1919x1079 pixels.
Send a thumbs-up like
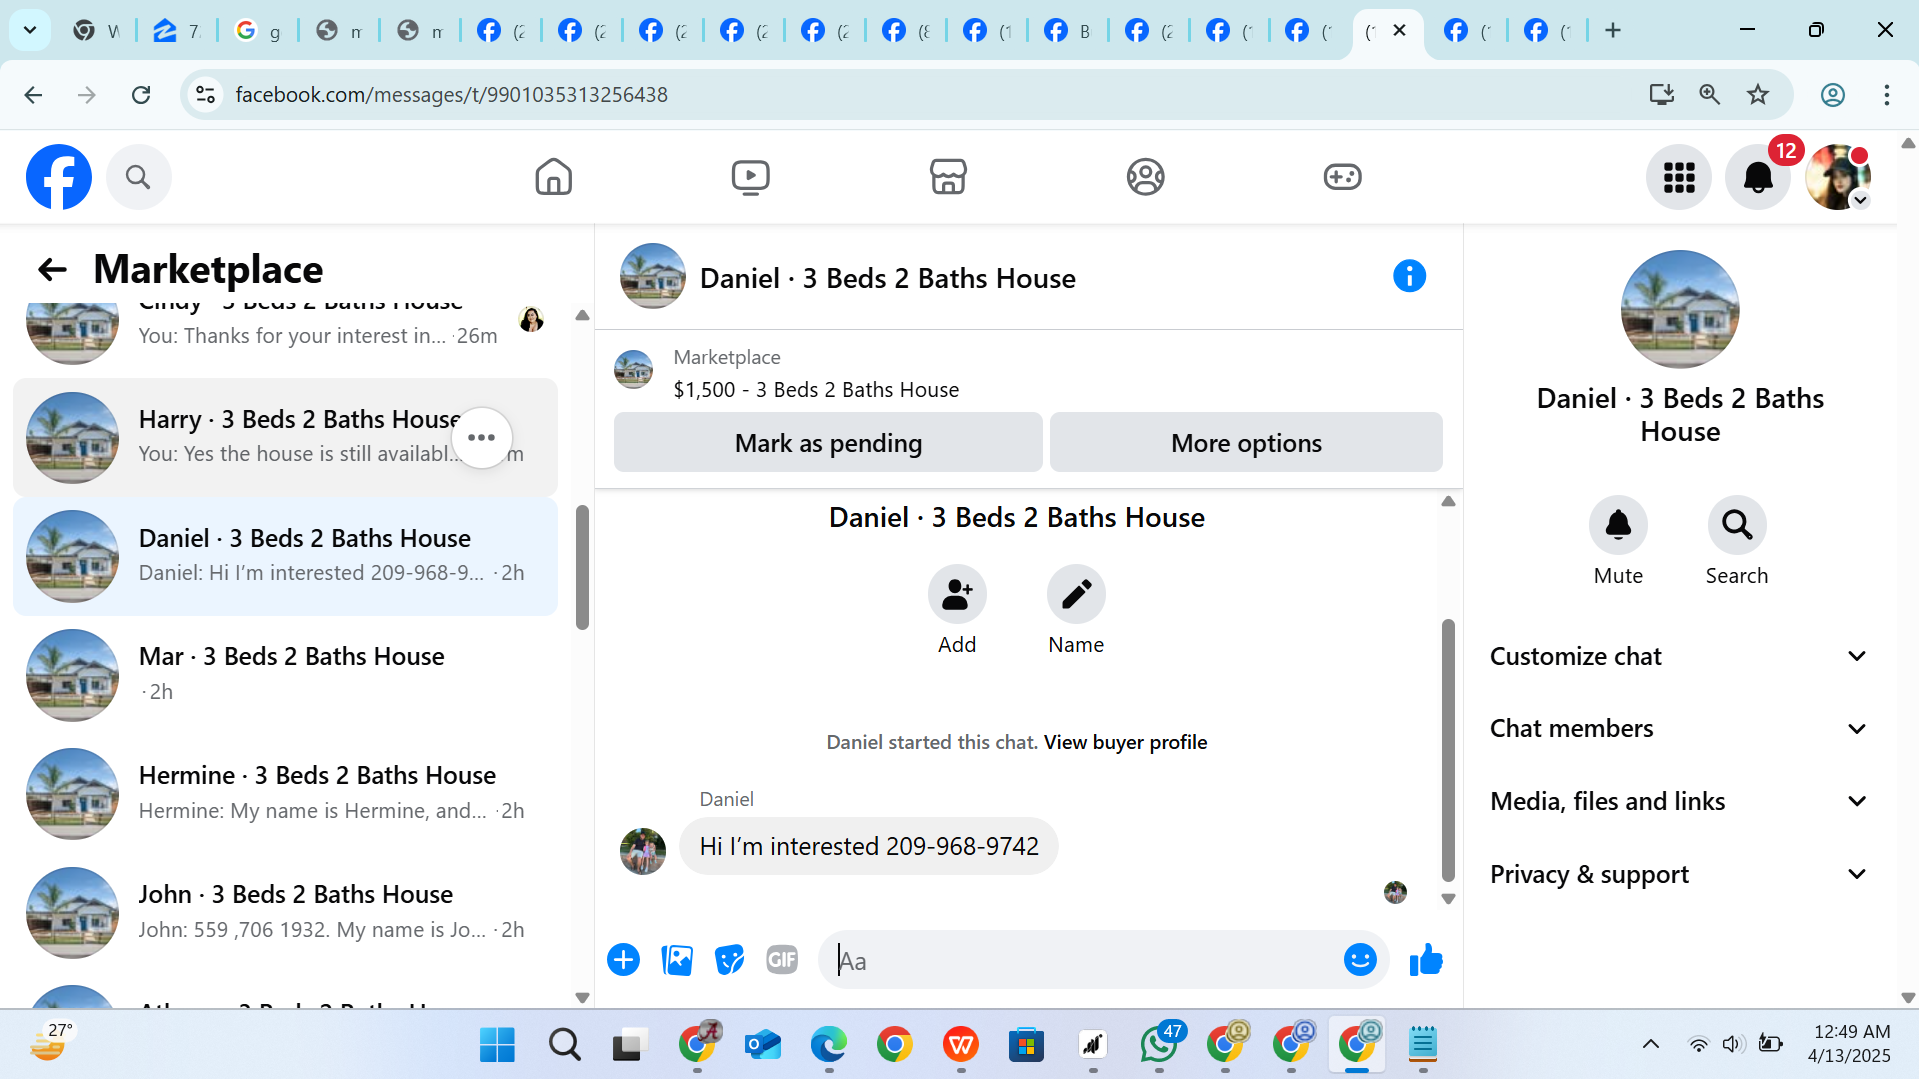(x=1426, y=960)
